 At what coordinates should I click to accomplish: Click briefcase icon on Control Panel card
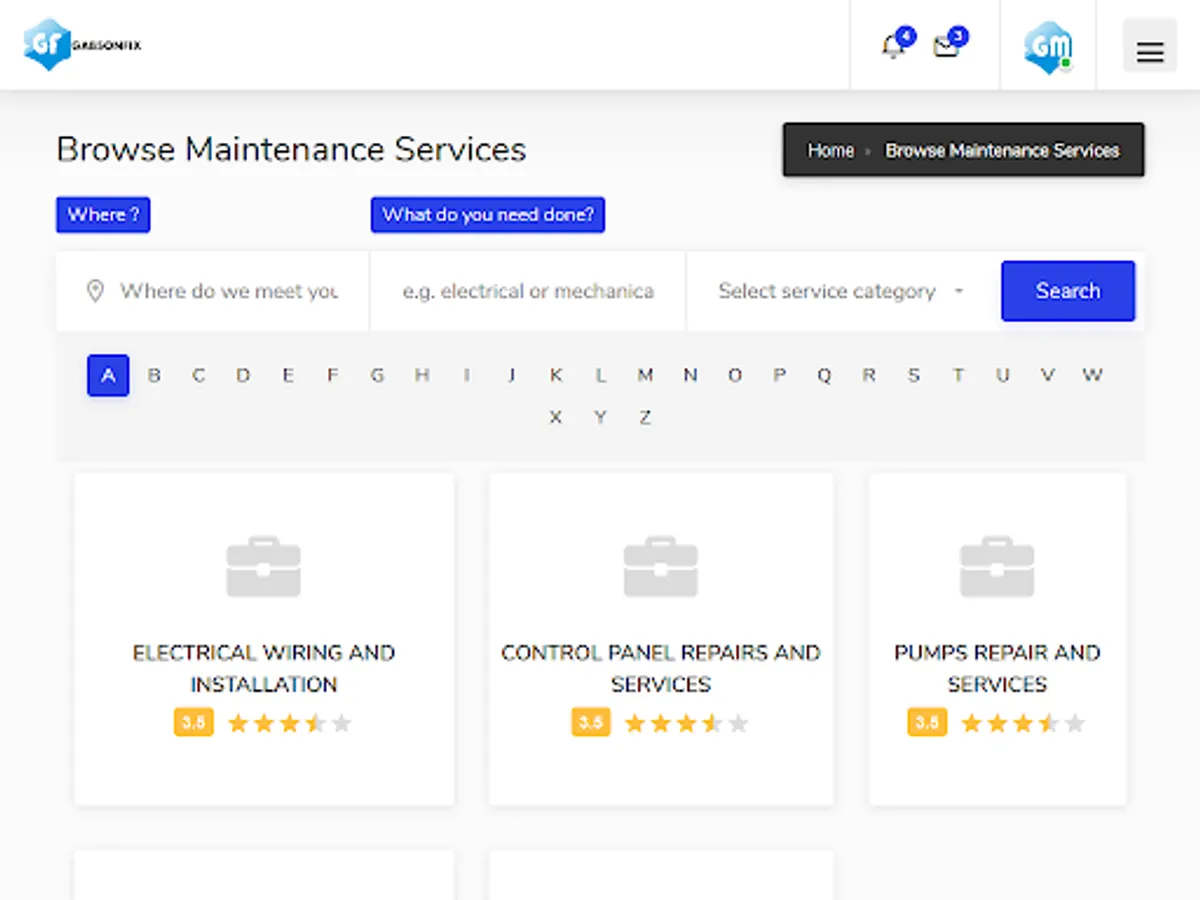point(660,567)
